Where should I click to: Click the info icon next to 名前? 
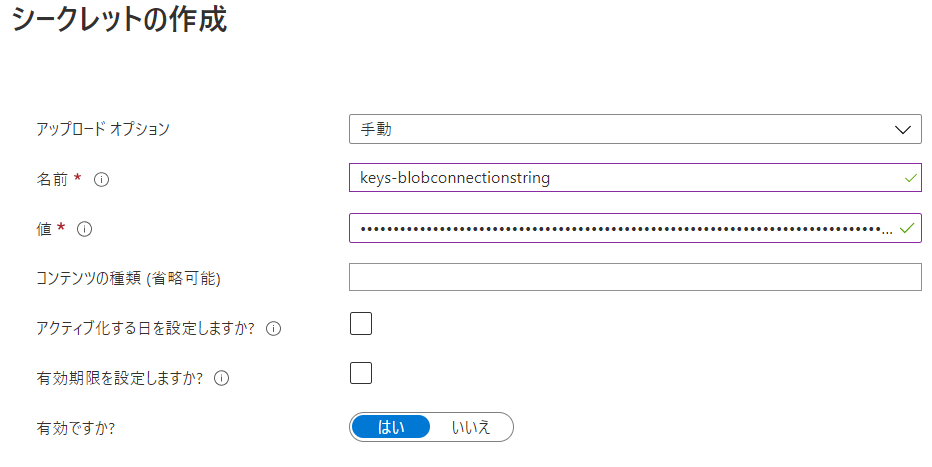[x=100, y=180]
